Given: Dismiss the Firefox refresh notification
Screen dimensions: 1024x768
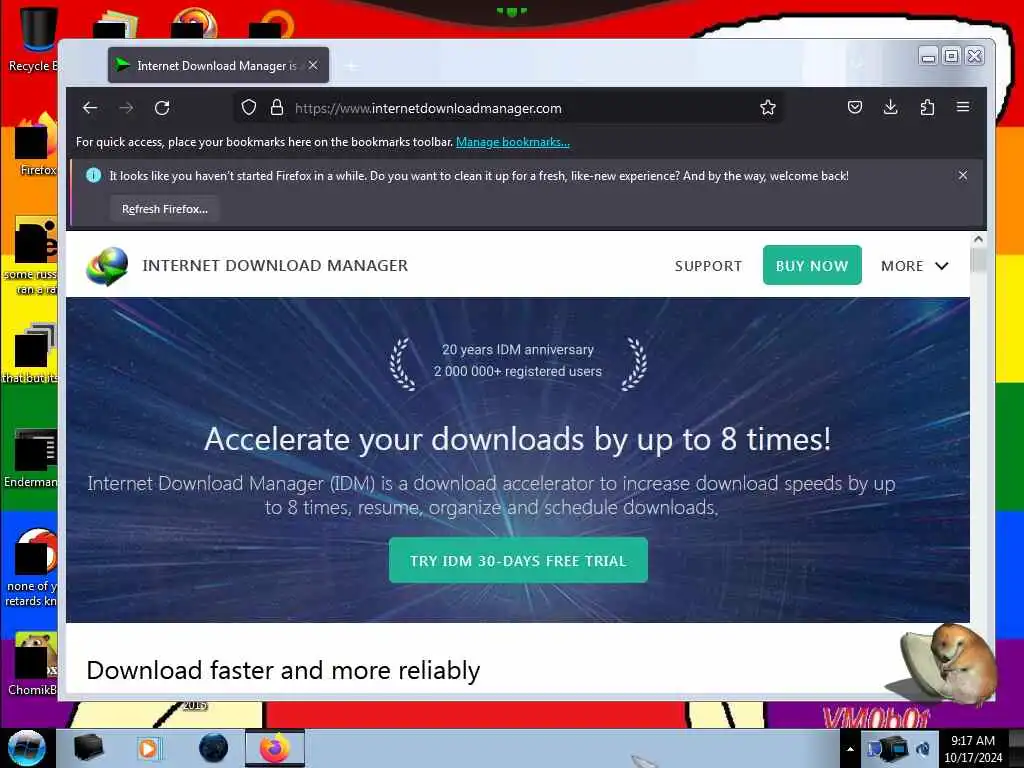Looking at the screenshot, I should pyautogui.click(x=963, y=175).
